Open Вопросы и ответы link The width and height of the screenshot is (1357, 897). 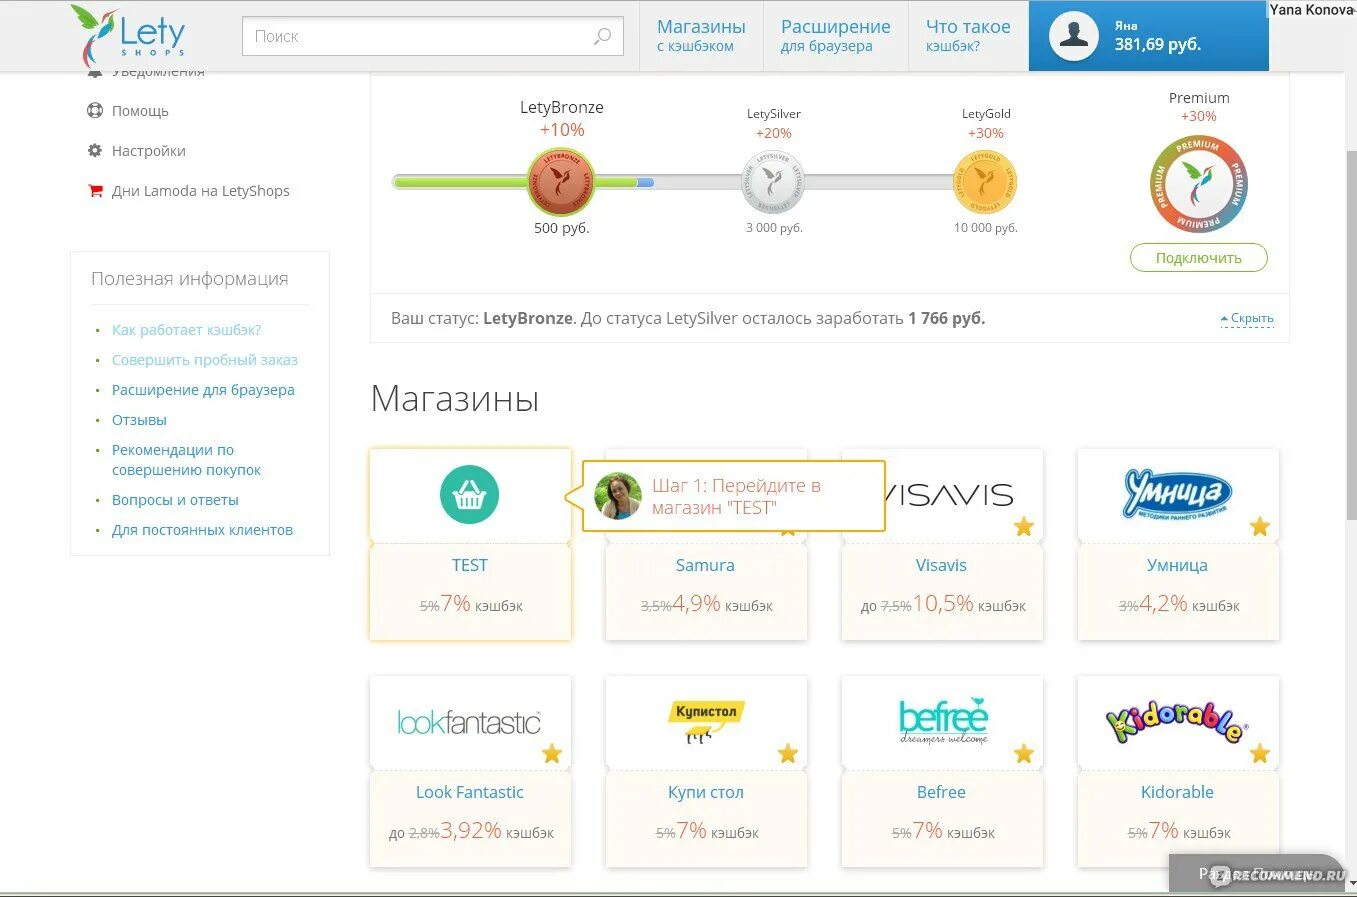click(175, 500)
